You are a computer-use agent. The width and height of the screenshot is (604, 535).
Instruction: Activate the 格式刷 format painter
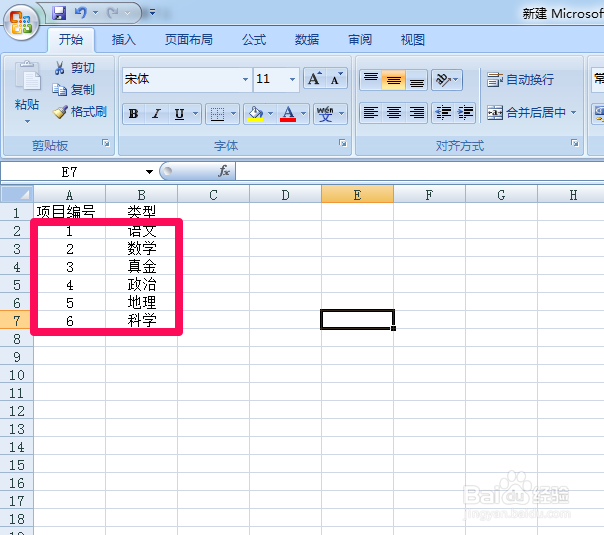coord(80,112)
